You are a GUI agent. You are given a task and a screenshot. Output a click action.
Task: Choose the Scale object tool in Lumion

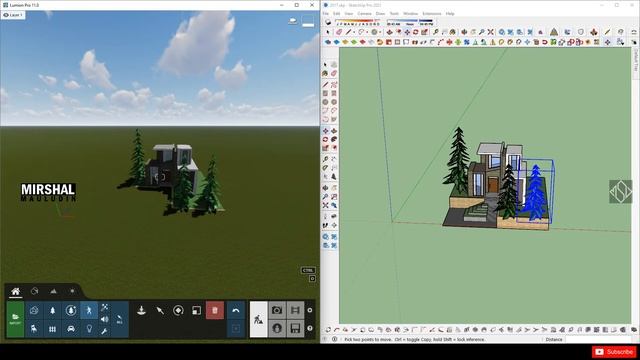(196, 311)
